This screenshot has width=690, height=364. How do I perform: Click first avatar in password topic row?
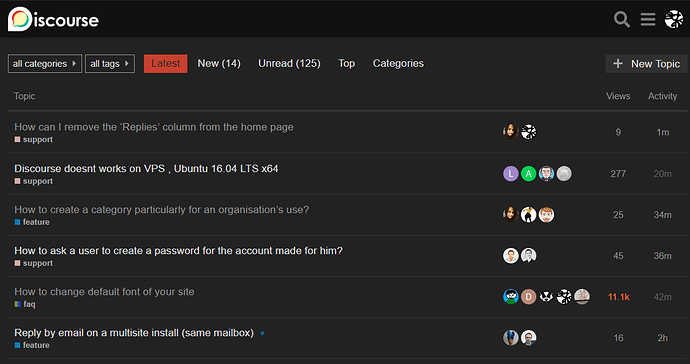[510, 256]
